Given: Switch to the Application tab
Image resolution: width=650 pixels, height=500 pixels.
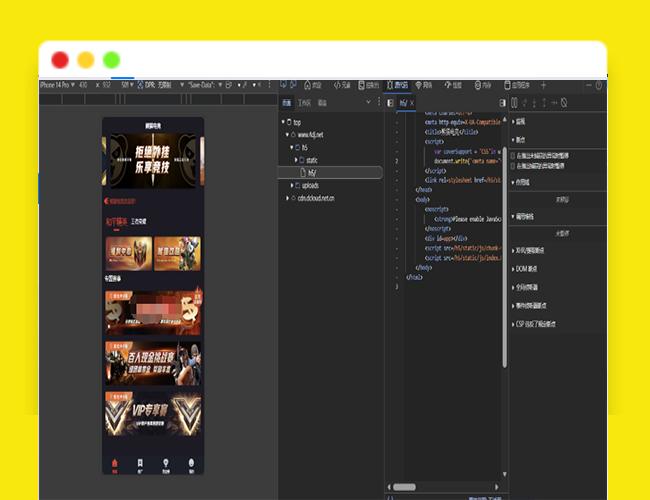Looking at the screenshot, I should point(517,85).
